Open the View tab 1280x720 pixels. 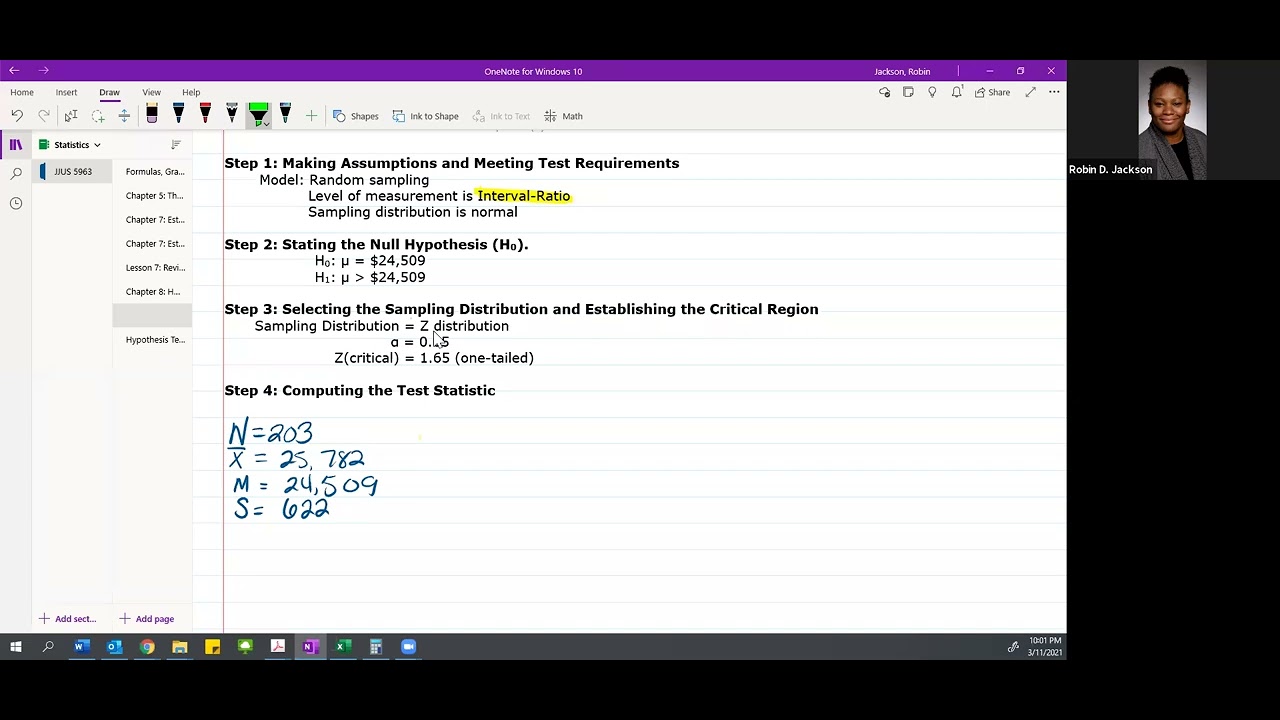tap(151, 92)
